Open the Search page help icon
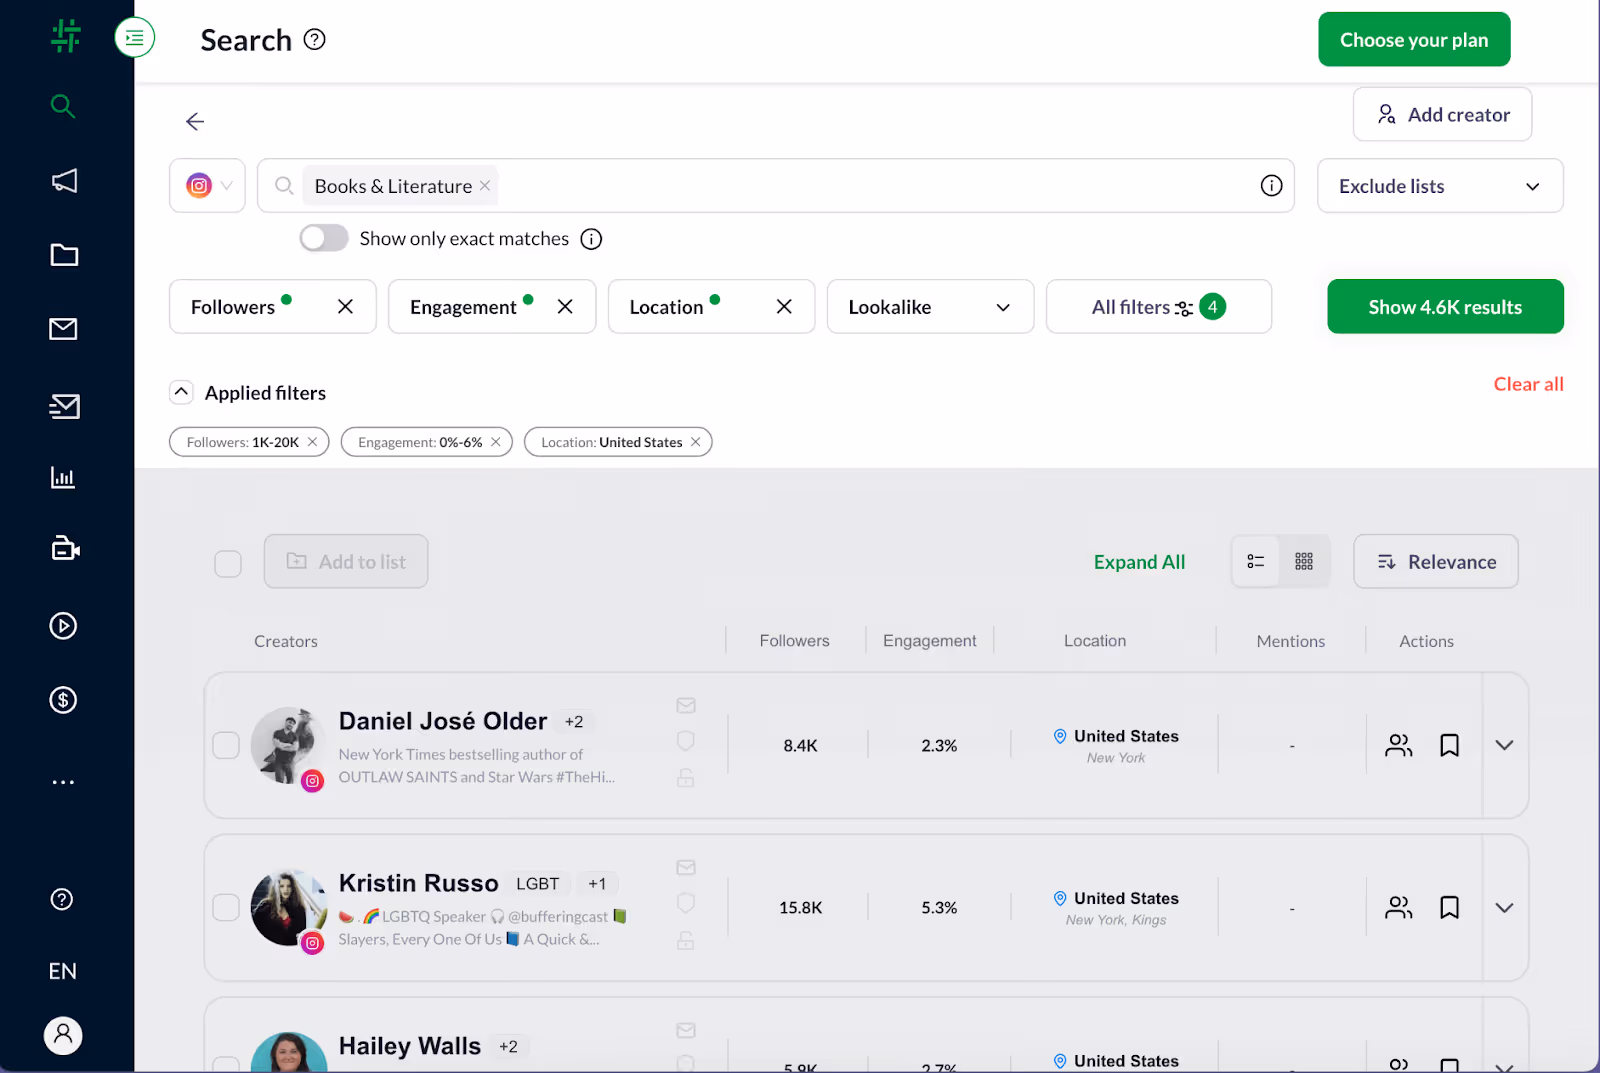The height and width of the screenshot is (1073, 1600). (x=315, y=40)
